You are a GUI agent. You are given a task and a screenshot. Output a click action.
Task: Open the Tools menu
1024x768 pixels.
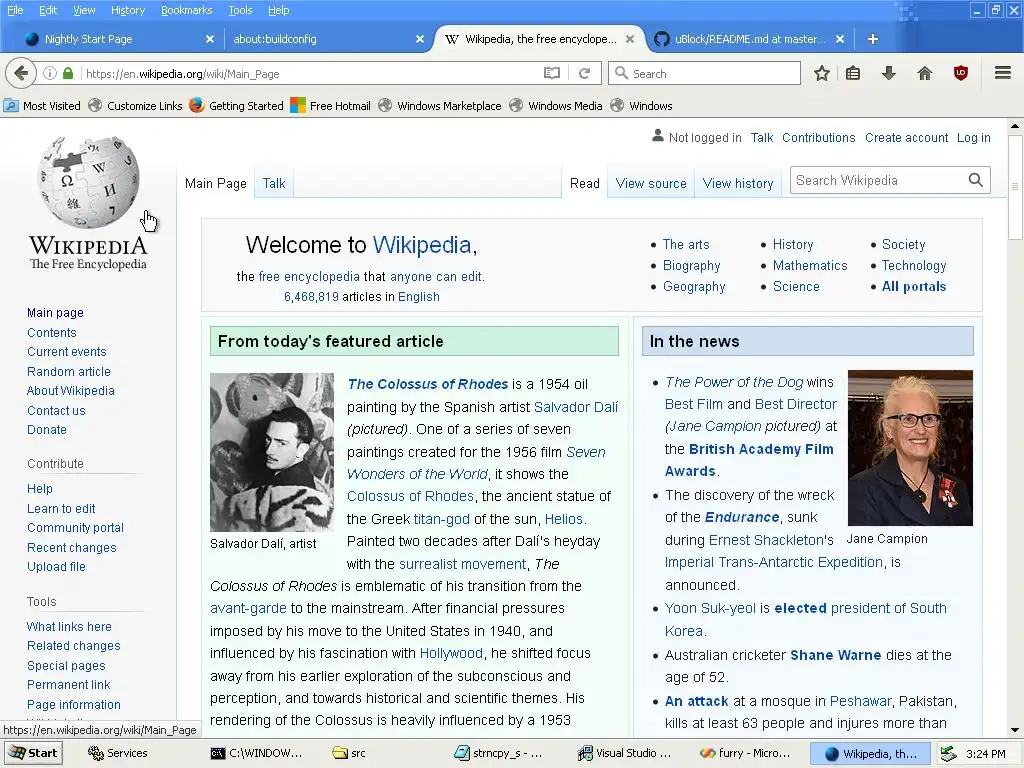tap(240, 10)
